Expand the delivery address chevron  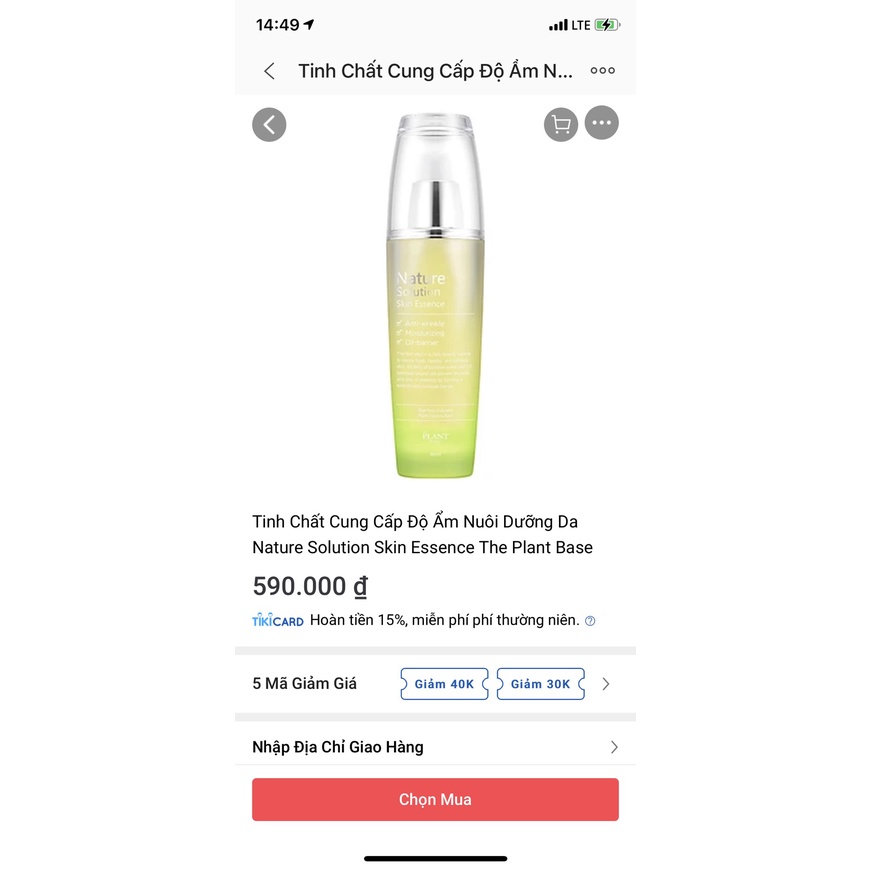pos(614,747)
